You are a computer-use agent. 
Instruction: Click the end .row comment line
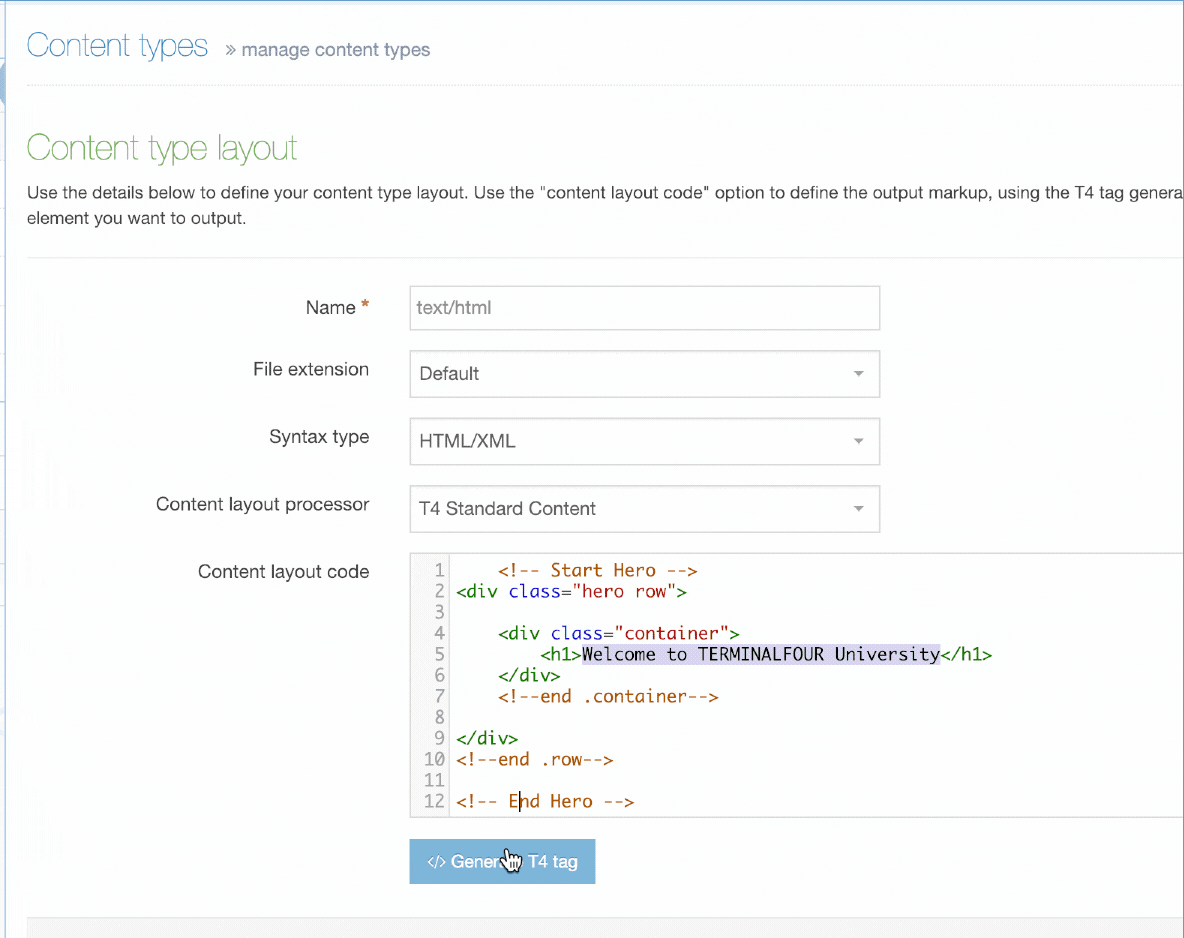(534, 759)
